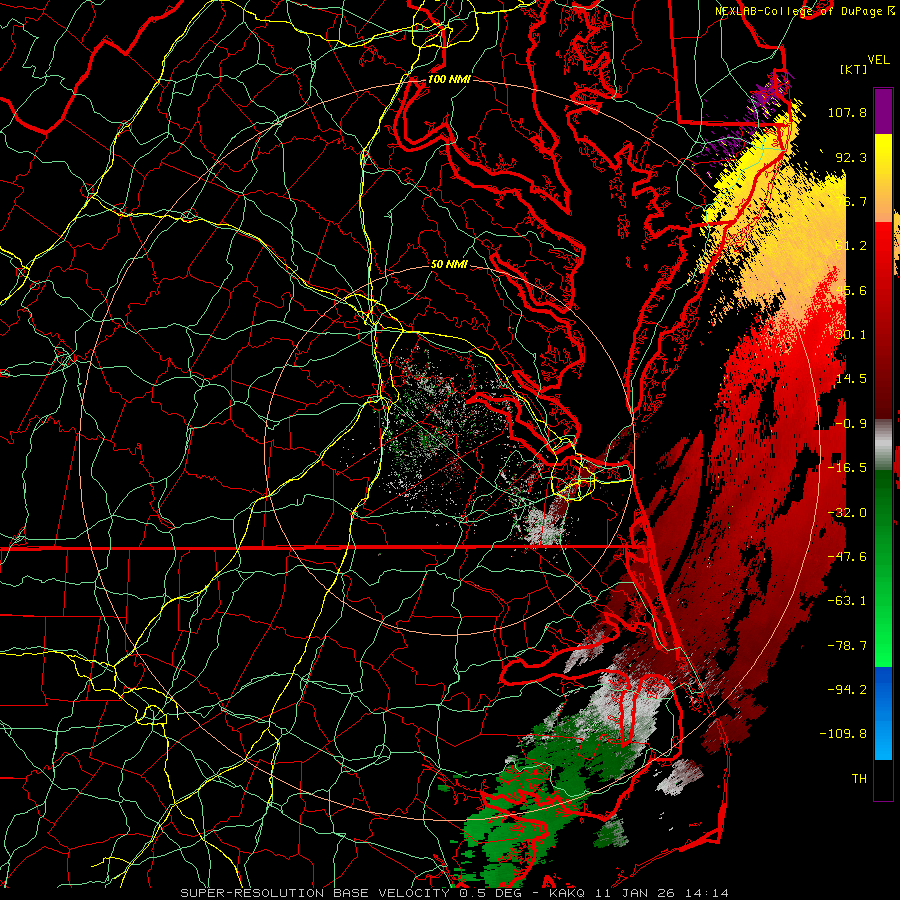
Task: Select the 45.6 velocity scale label
Action: [x=851, y=290]
